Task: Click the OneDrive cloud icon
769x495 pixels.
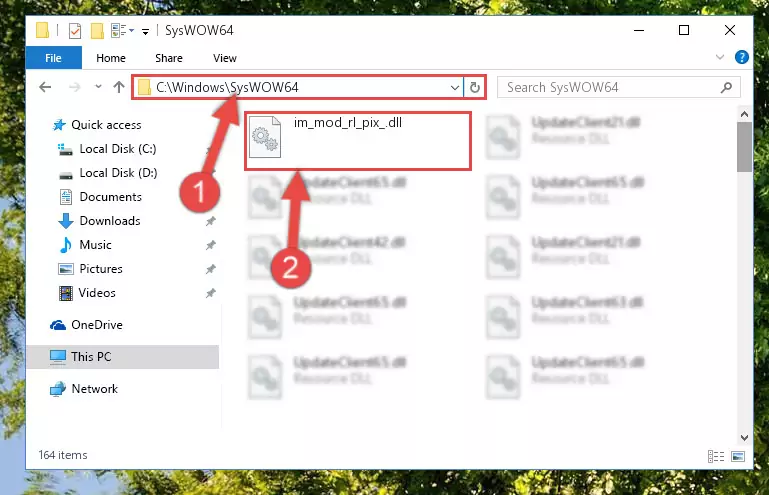Action: [x=58, y=325]
